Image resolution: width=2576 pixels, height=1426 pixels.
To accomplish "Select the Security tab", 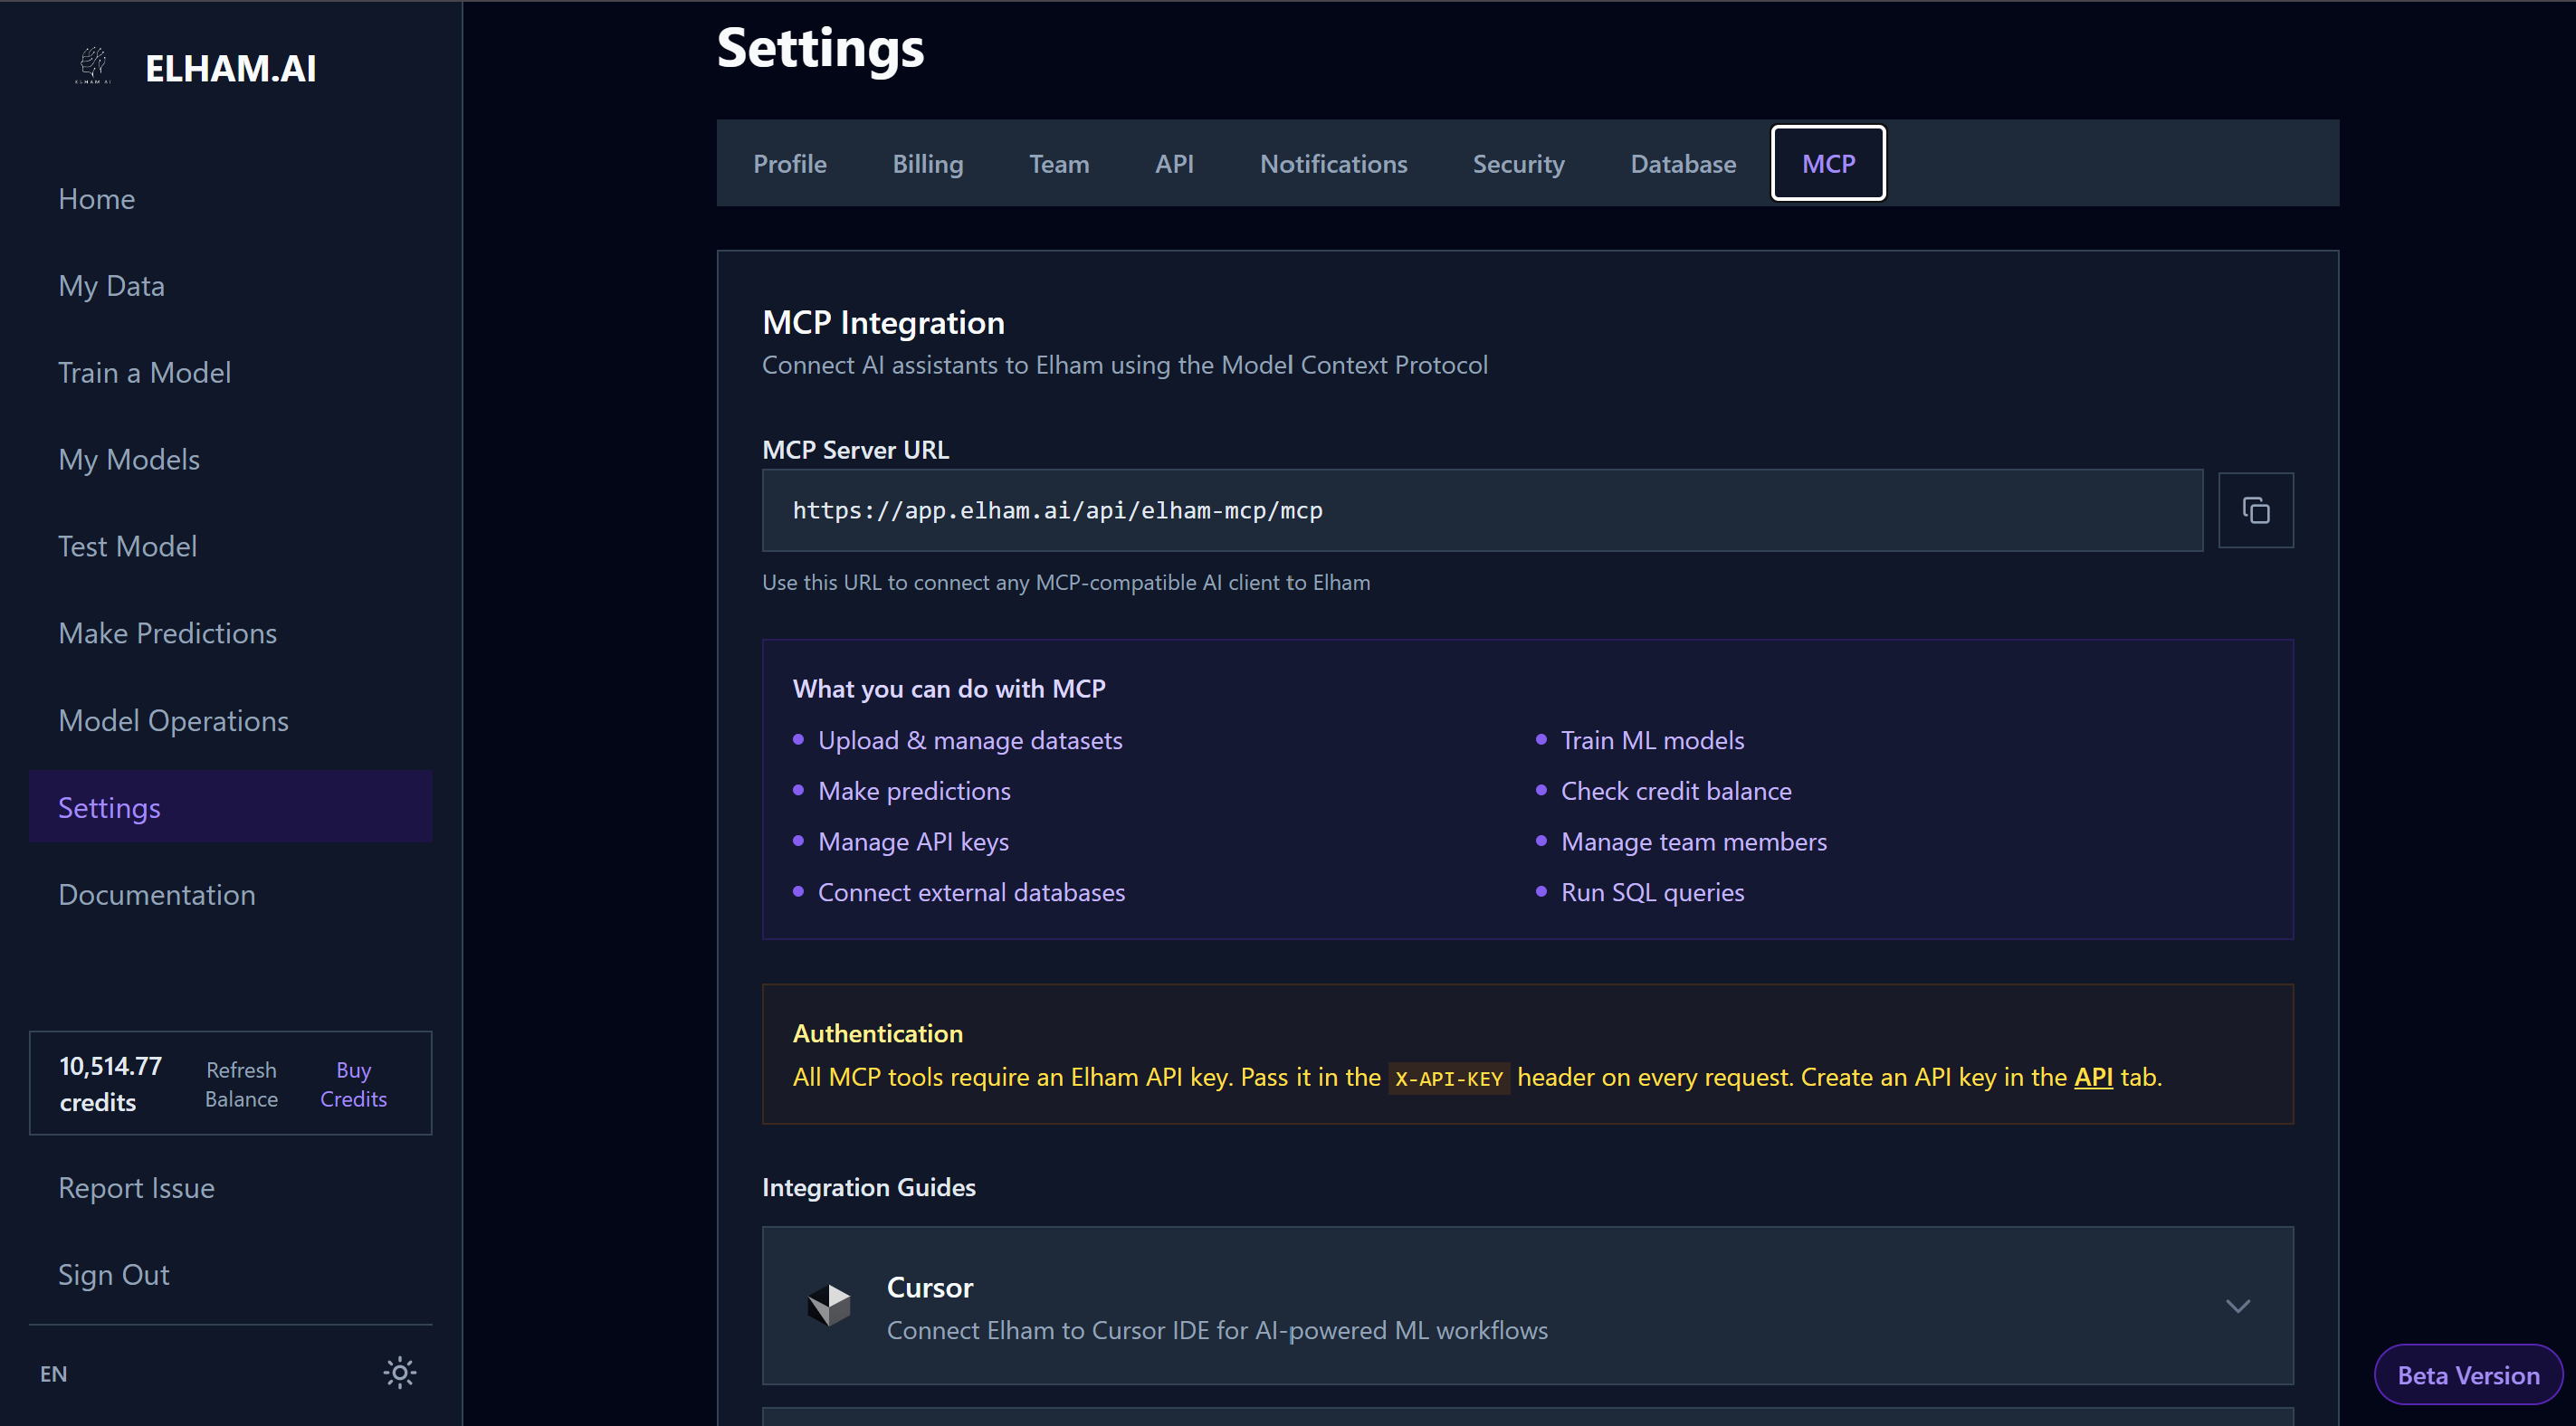I will coord(1518,164).
